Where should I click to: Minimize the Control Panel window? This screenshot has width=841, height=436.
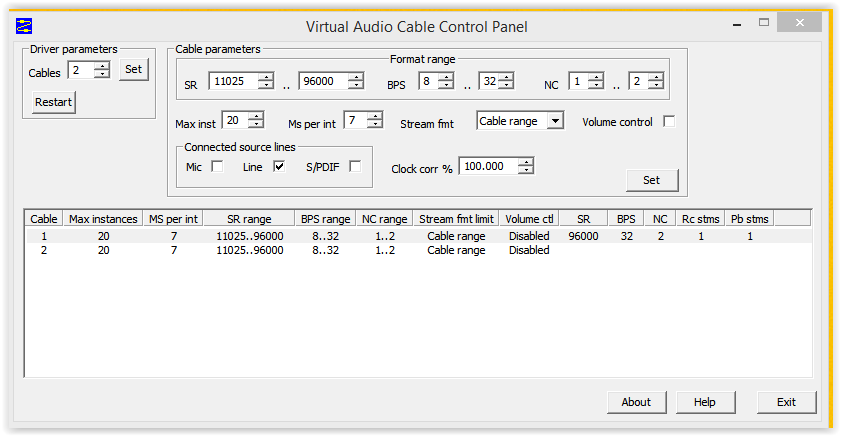tap(737, 23)
